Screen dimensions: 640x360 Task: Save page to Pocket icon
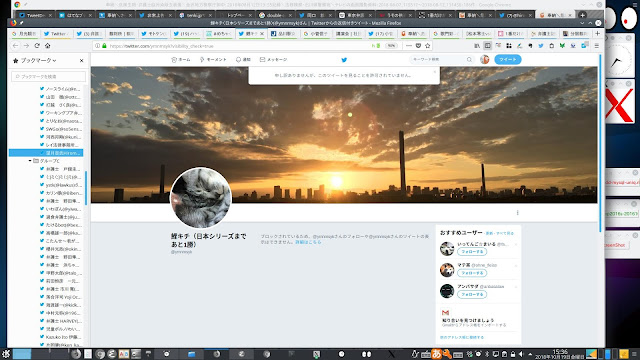pyautogui.click(x=418, y=46)
